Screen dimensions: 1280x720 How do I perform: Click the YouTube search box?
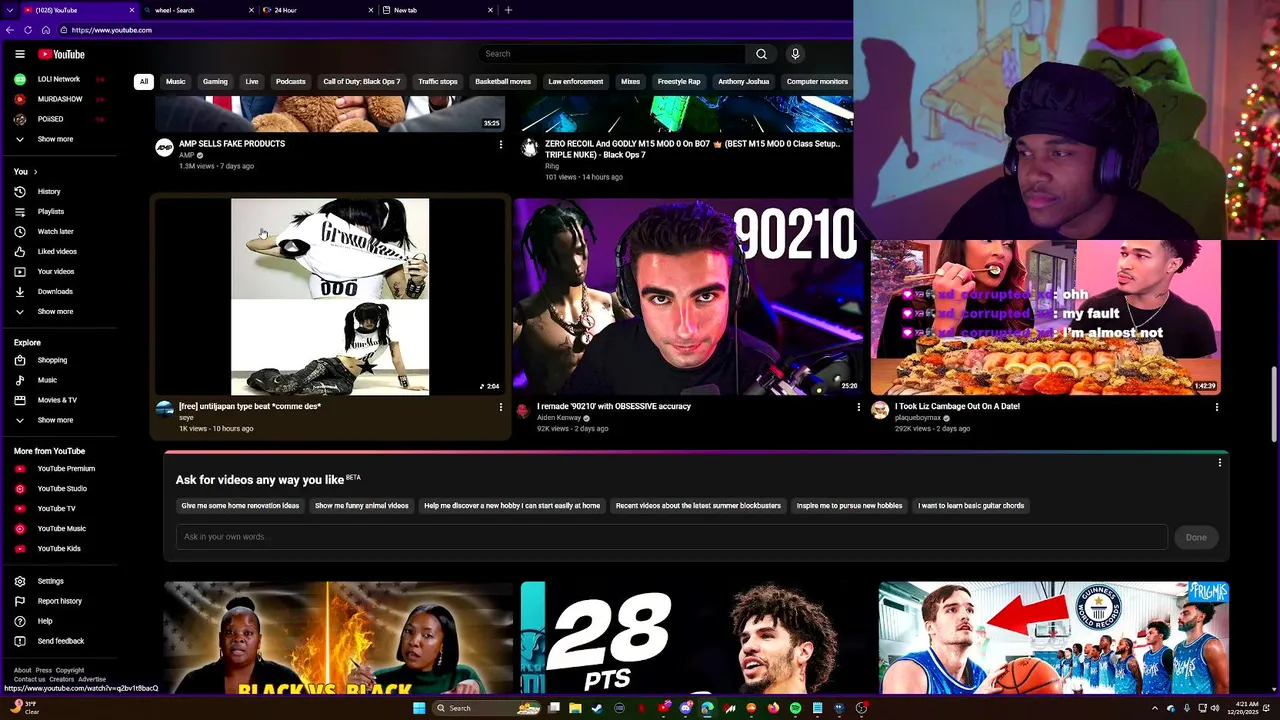(611, 54)
